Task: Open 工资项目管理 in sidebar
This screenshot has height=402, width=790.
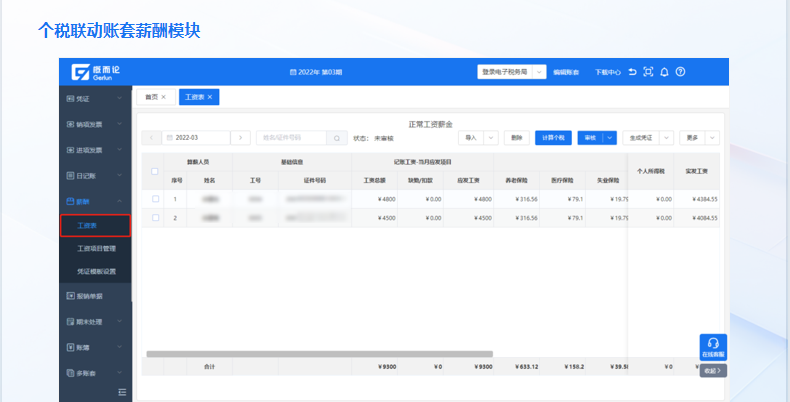Action: coord(96,249)
